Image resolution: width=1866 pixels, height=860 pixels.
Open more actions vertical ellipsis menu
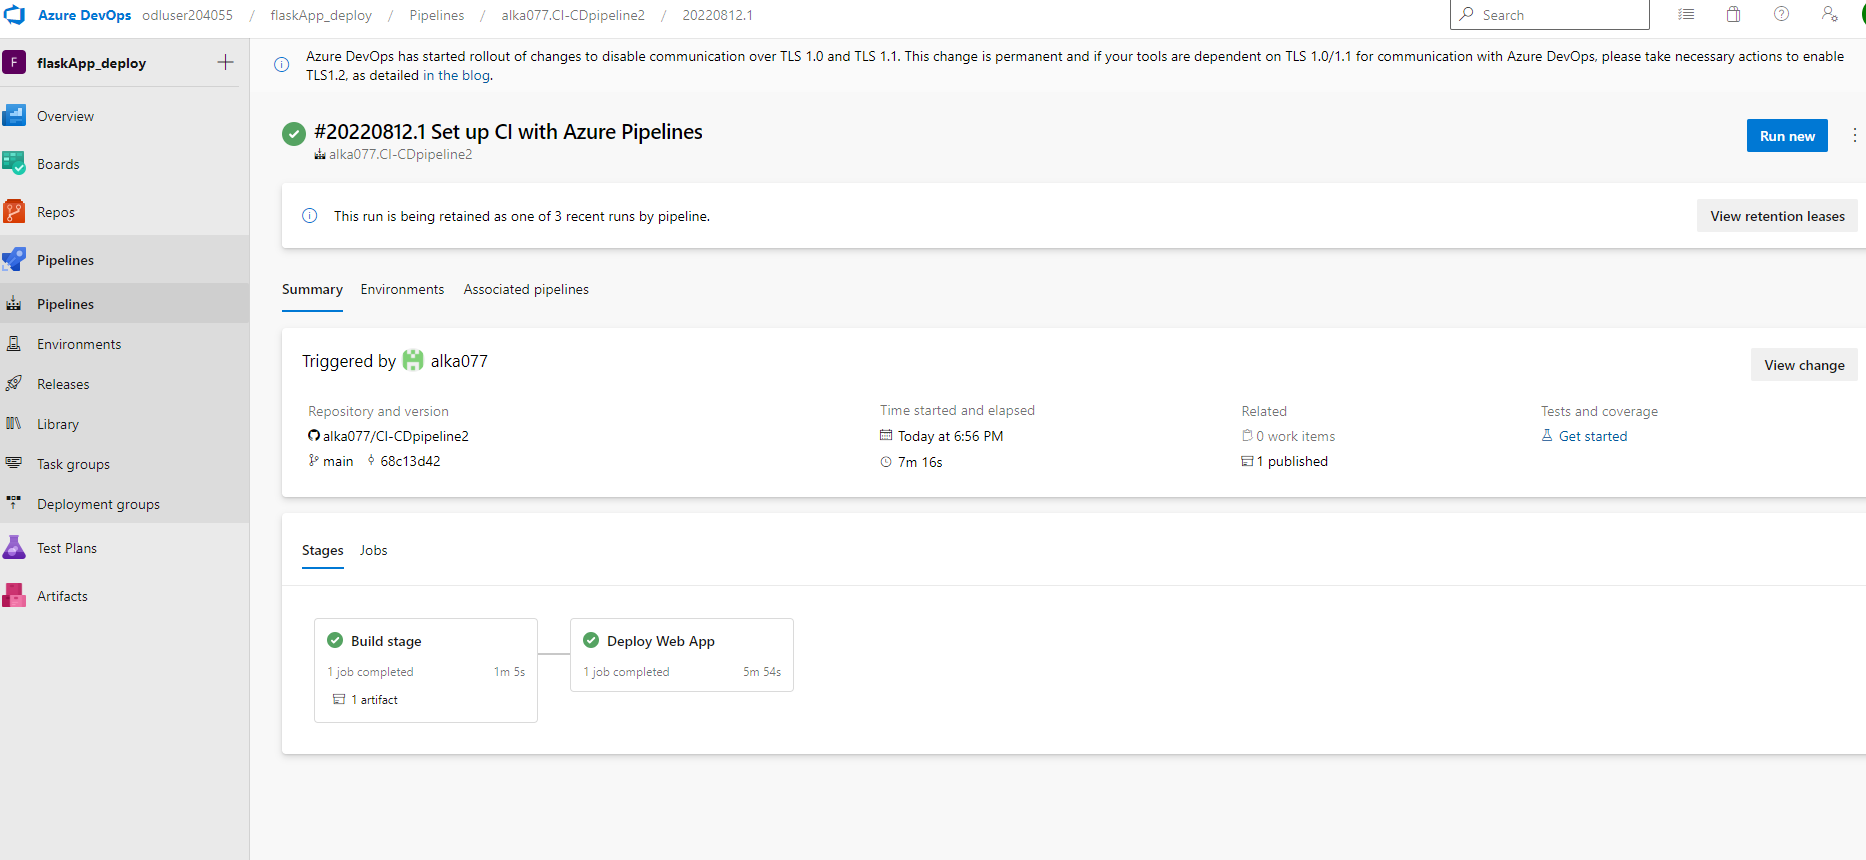point(1854,136)
